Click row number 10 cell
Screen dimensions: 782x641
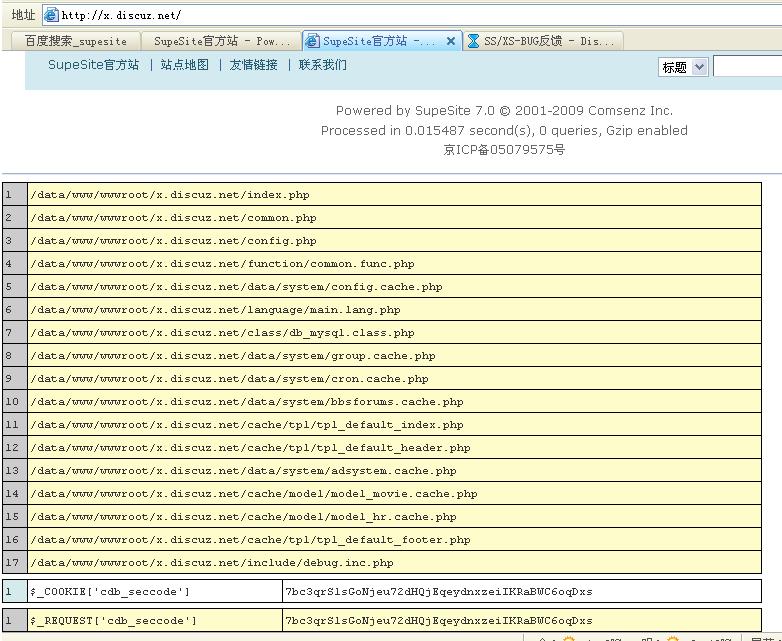click(15, 402)
